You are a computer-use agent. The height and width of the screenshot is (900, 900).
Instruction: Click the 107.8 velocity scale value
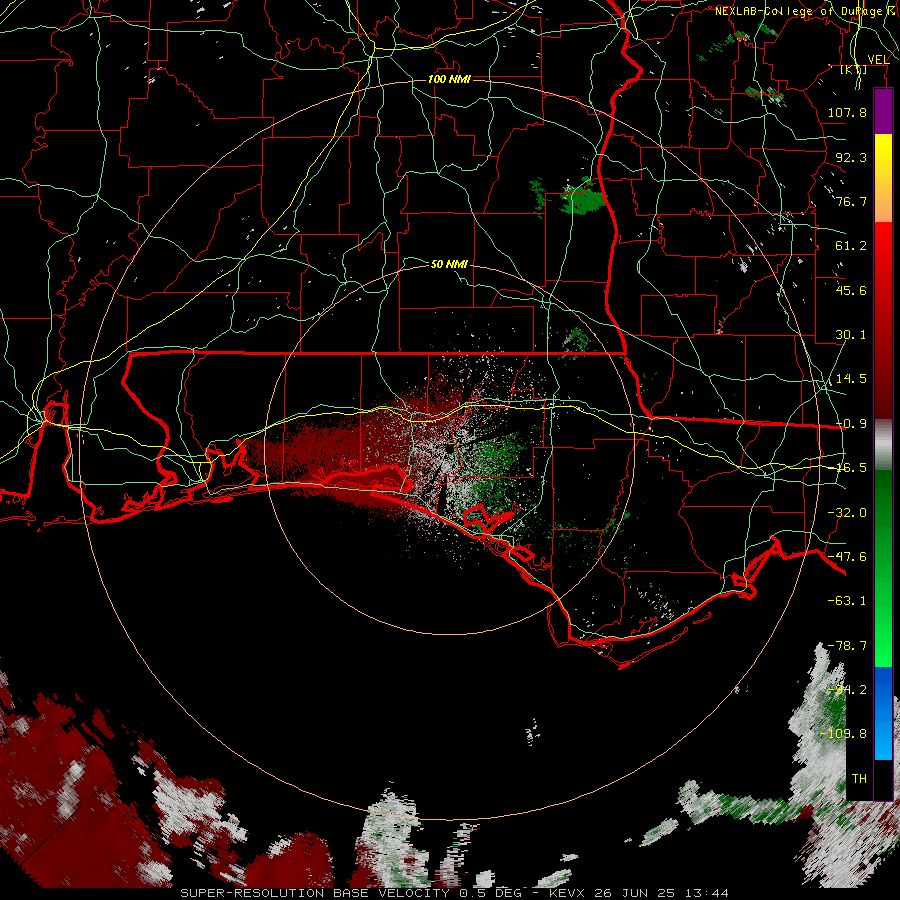847,112
